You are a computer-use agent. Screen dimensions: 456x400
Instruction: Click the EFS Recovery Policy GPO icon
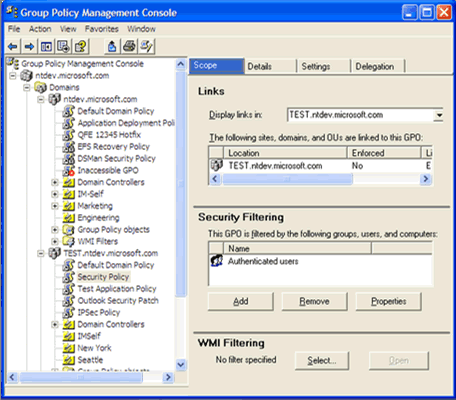pyautogui.click(x=68, y=147)
